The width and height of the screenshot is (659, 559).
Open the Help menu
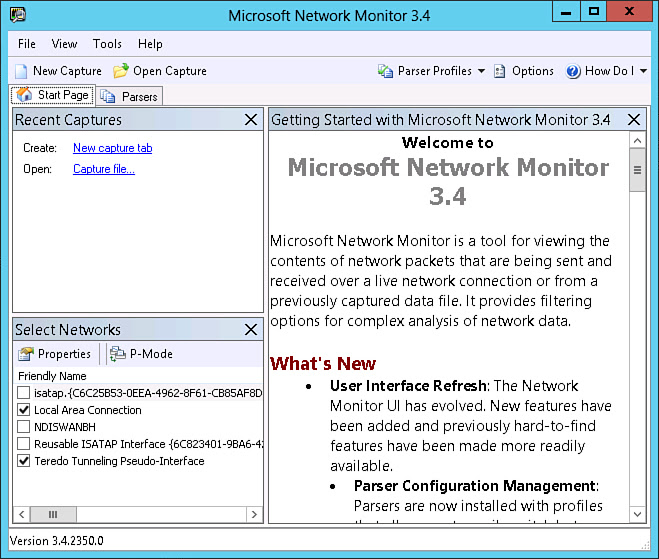150,44
